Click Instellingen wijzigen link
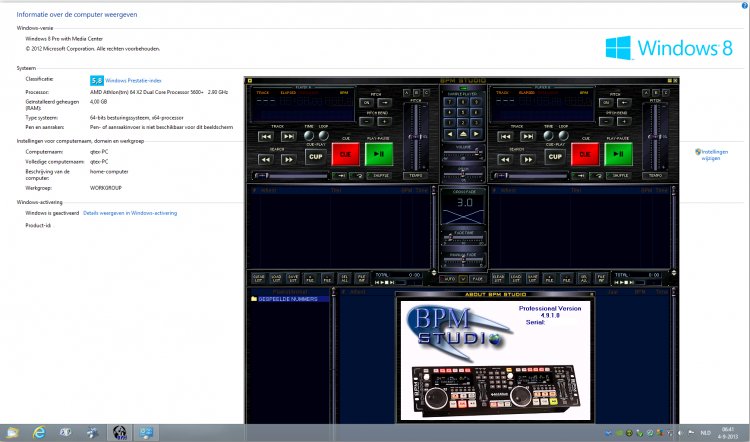Screen dimensions: 750x442 tap(714, 155)
